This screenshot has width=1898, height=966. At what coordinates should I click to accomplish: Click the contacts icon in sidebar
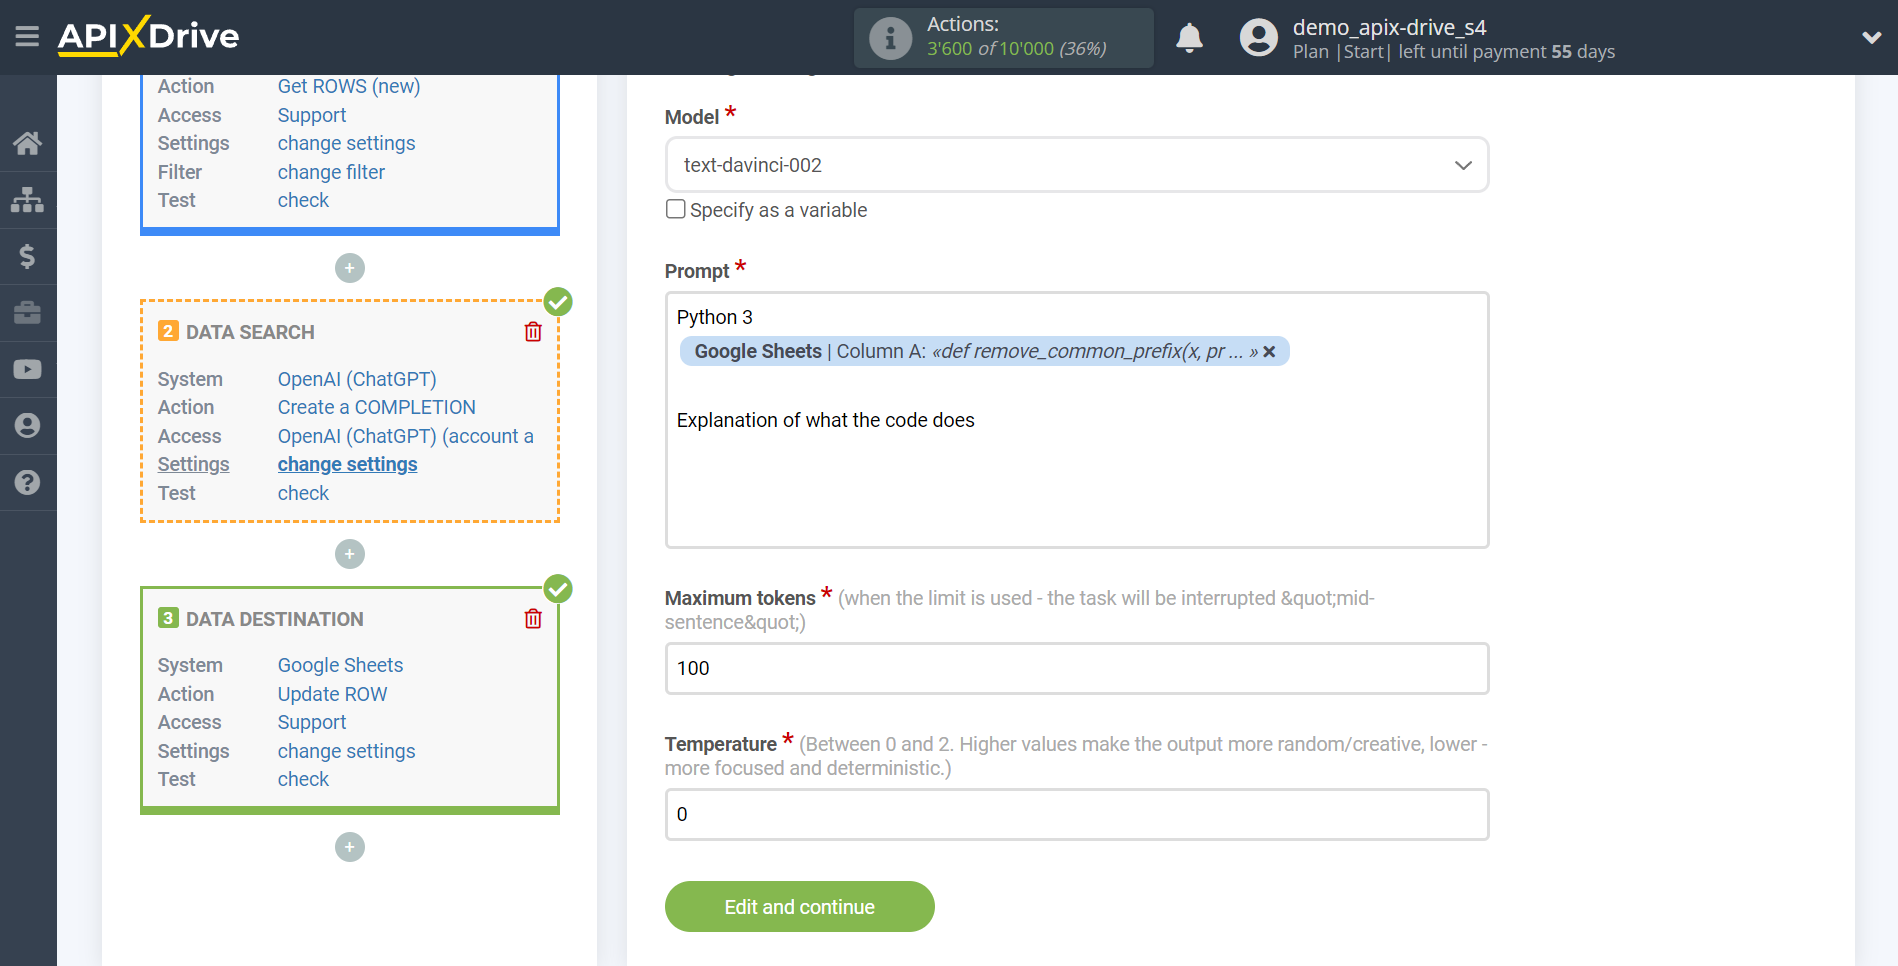click(28, 425)
